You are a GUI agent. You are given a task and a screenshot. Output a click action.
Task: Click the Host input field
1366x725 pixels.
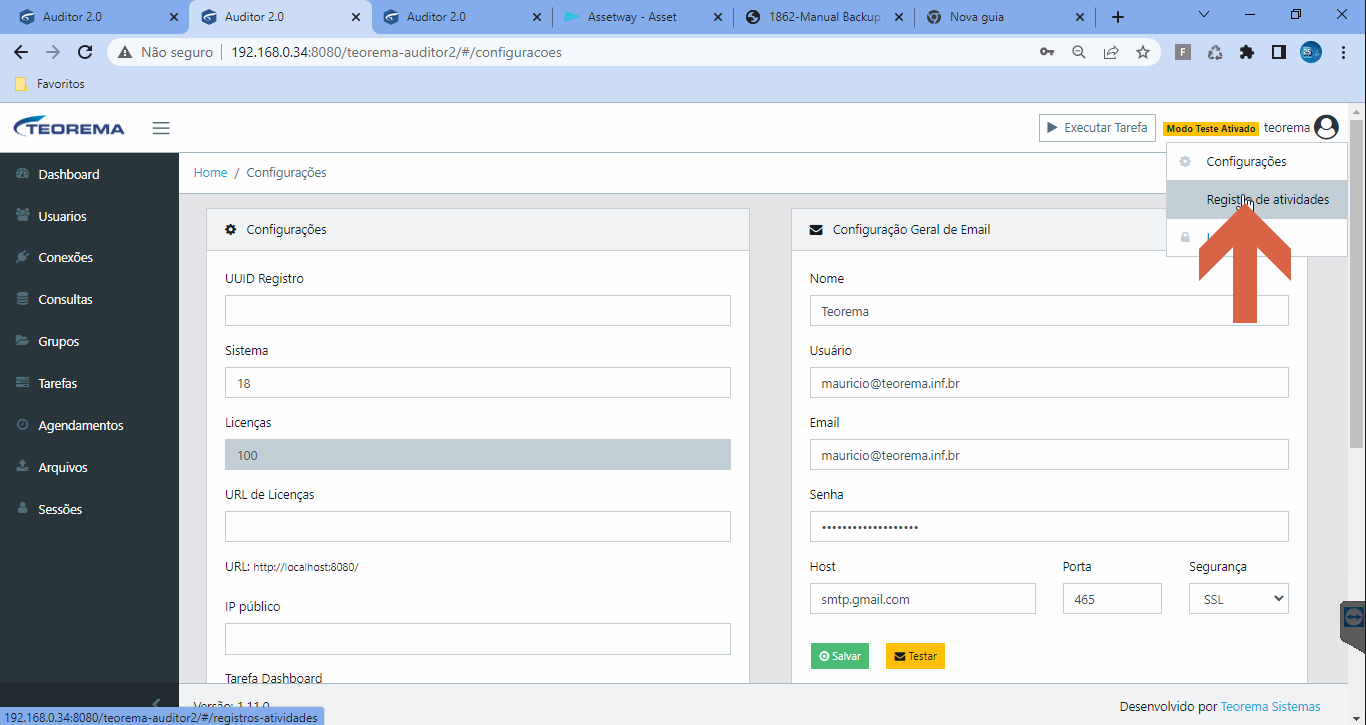pos(923,598)
